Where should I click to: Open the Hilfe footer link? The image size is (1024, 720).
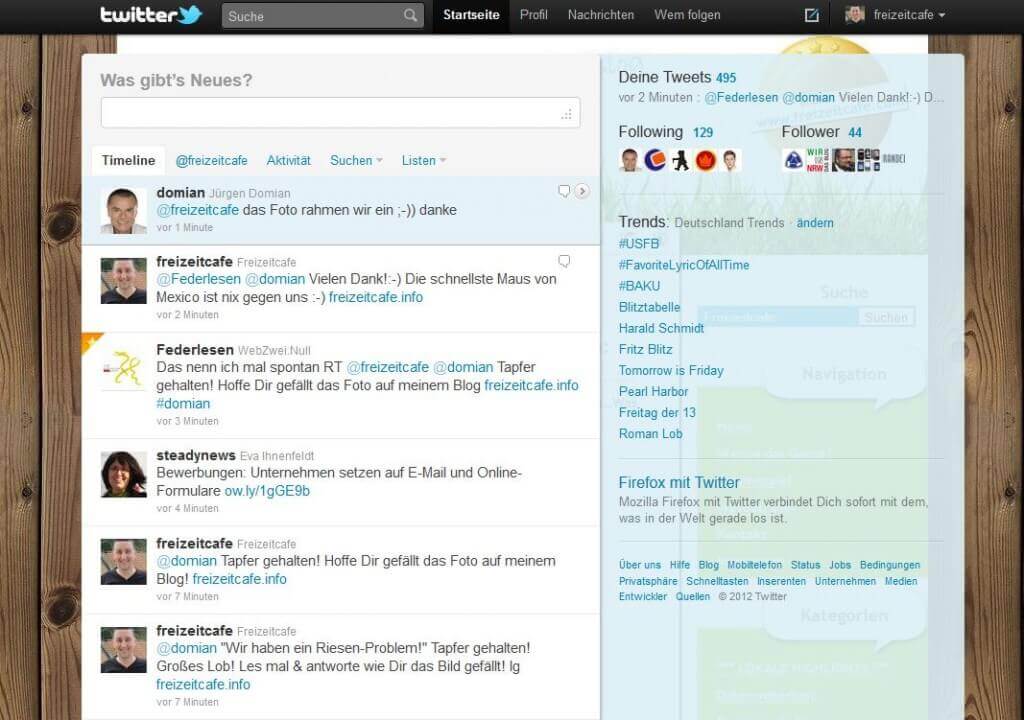(679, 565)
